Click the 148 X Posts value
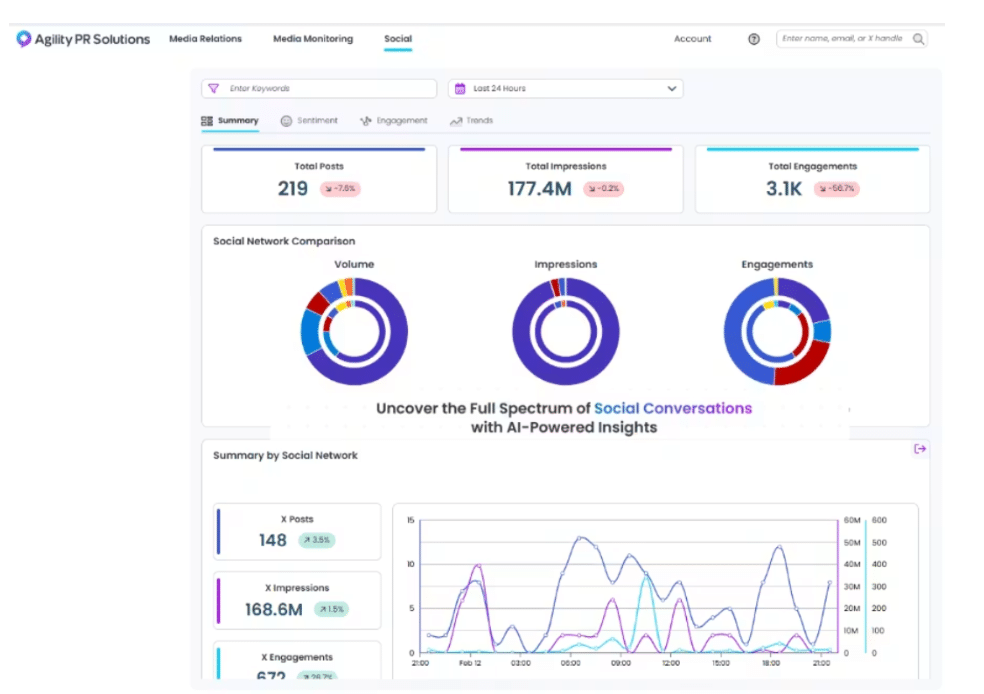 pyautogui.click(x=273, y=540)
